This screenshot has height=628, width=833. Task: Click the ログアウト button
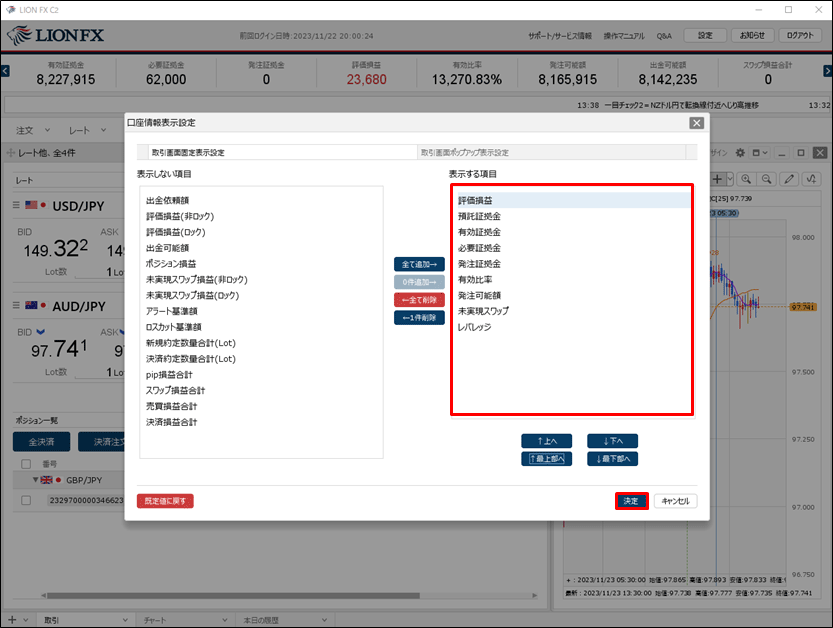[800, 36]
